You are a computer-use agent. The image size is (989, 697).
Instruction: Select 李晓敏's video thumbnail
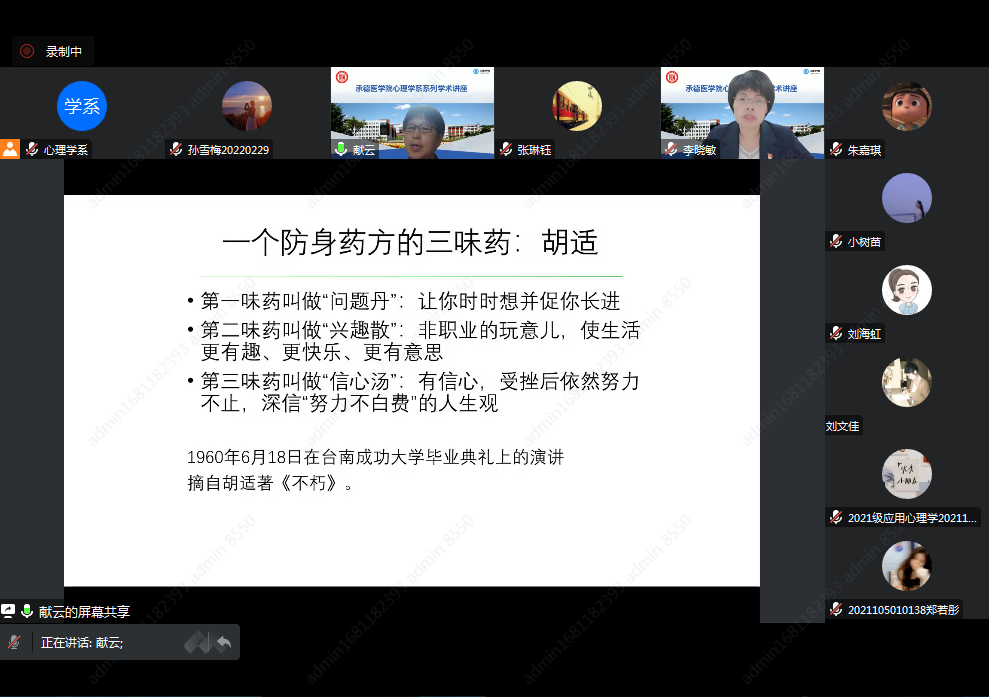tap(742, 112)
